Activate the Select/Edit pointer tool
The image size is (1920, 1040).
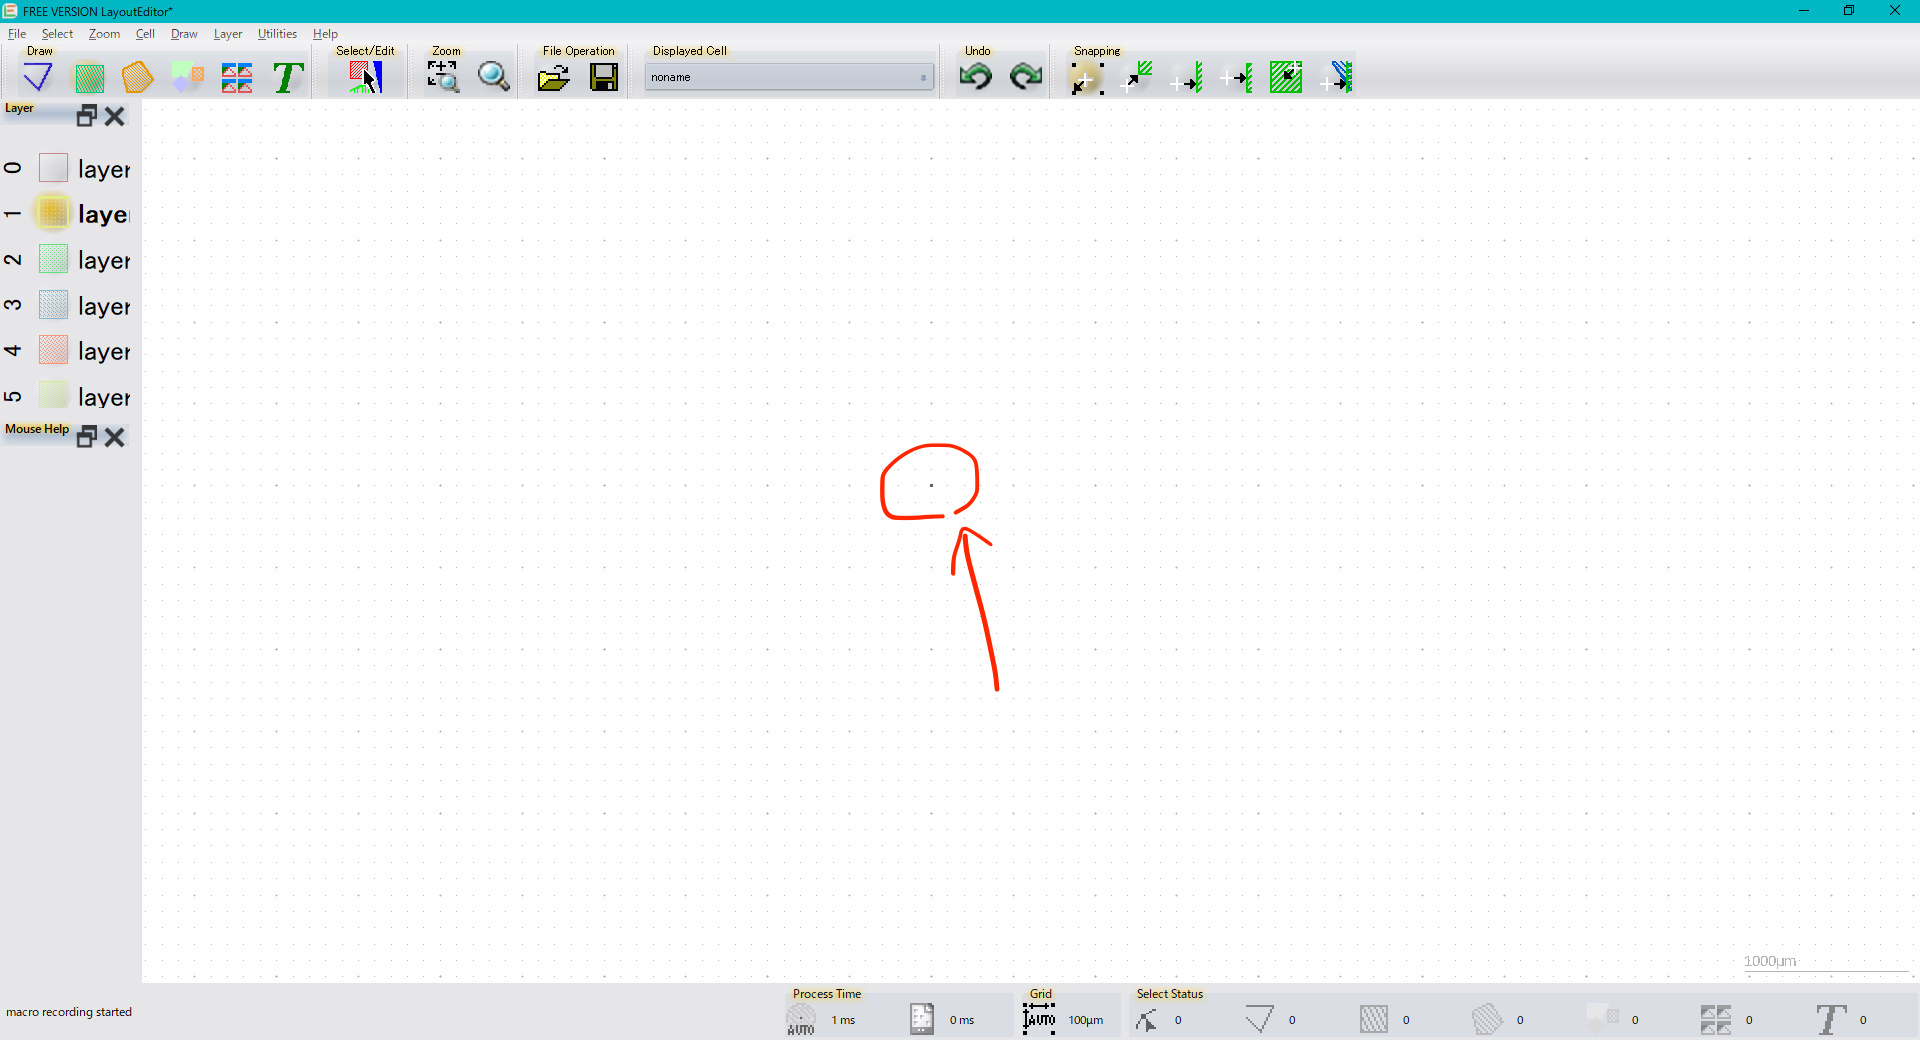click(x=366, y=77)
